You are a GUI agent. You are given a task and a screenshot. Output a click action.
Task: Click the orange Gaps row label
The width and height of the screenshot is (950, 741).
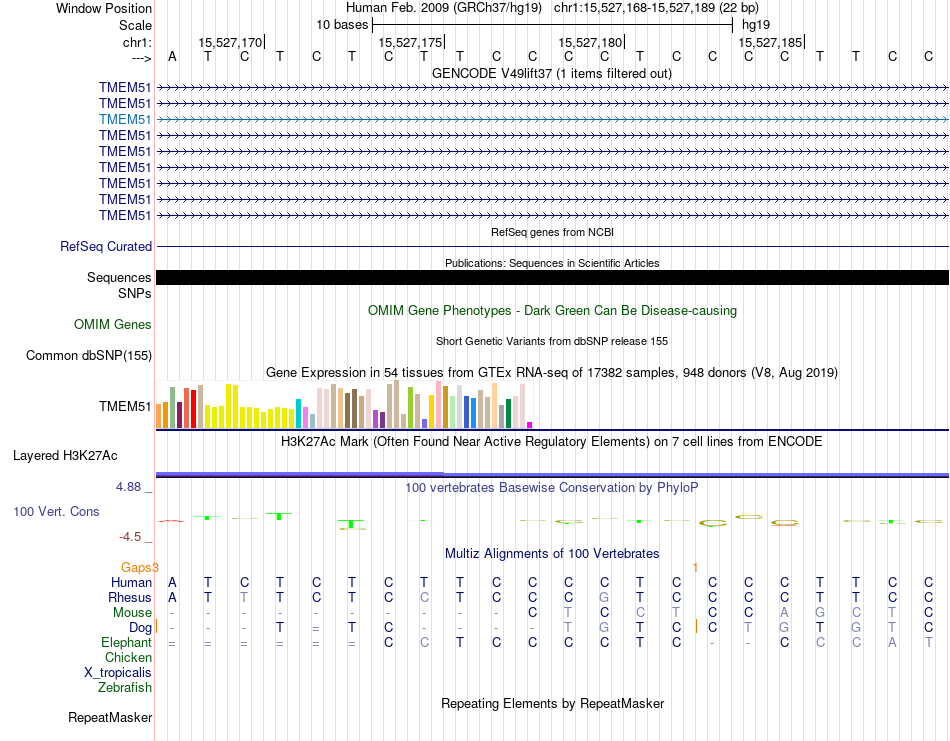coord(137,568)
